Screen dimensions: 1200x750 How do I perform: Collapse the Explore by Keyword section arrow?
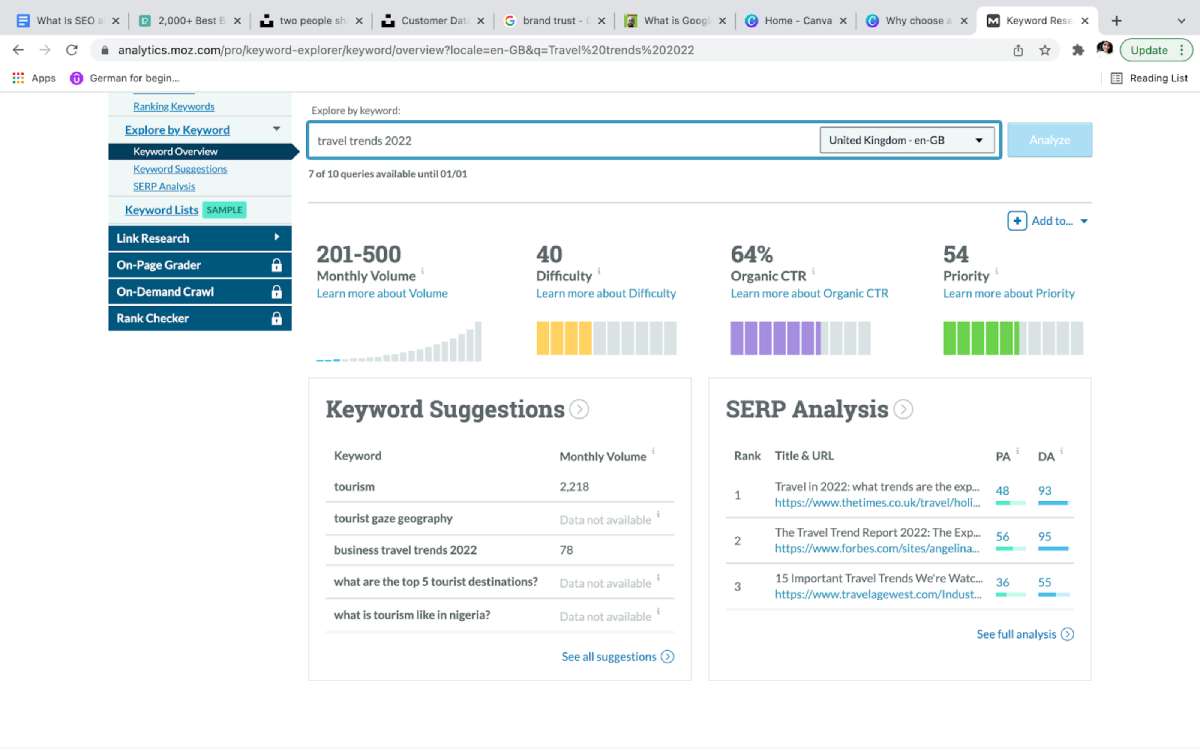click(276, 129)
